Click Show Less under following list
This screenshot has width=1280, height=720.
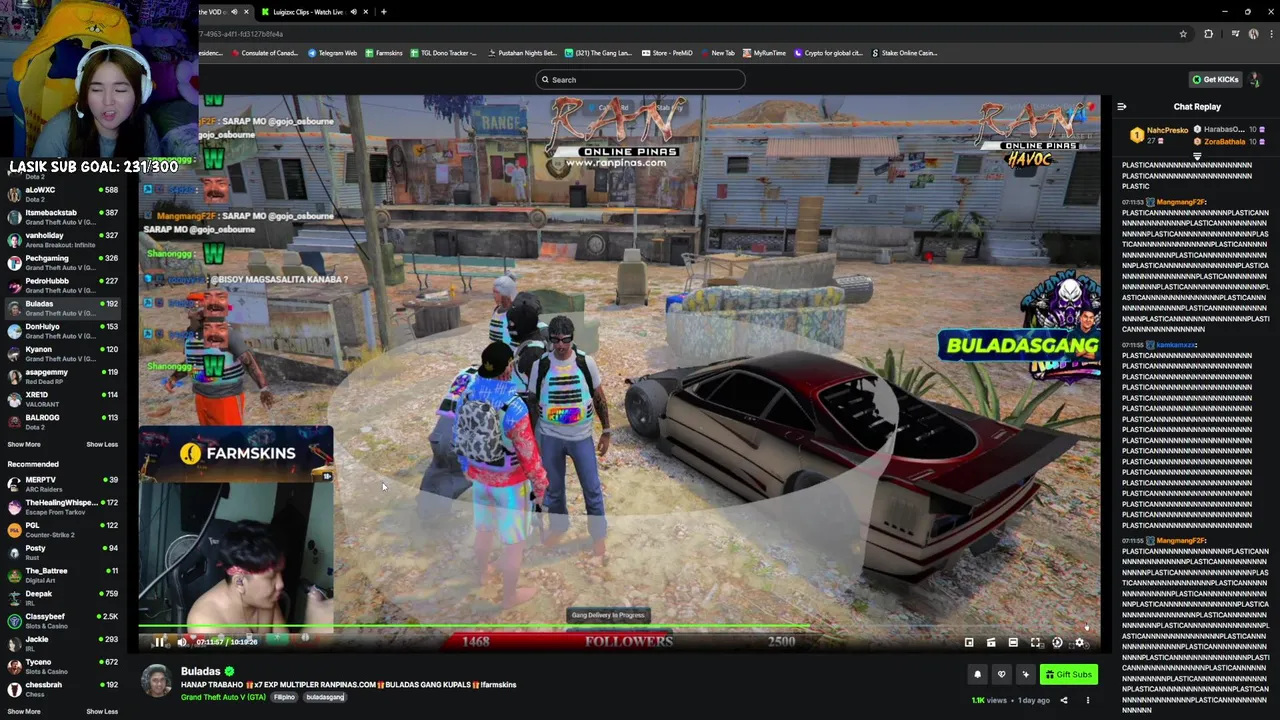coord(102,444)
